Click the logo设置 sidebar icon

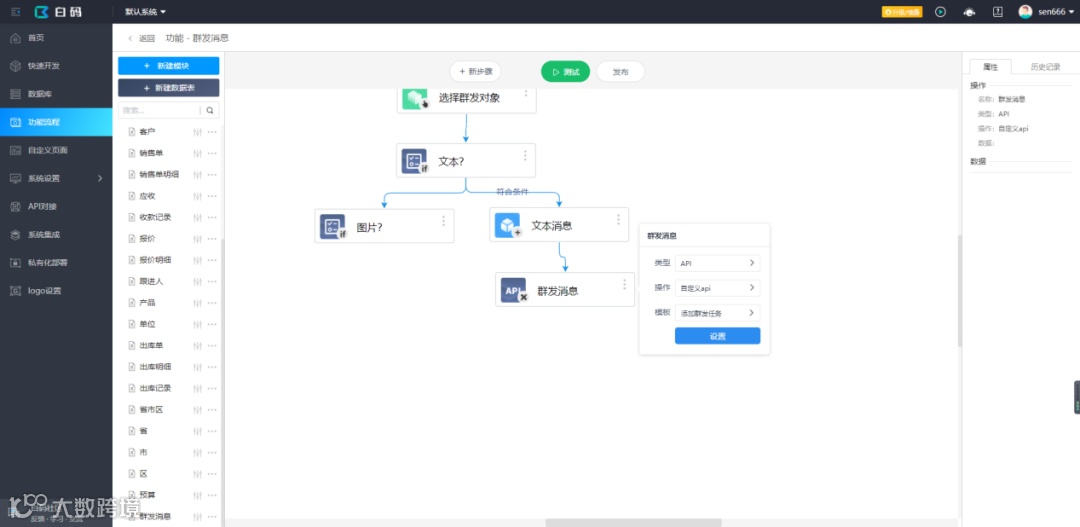coord(15,291)
